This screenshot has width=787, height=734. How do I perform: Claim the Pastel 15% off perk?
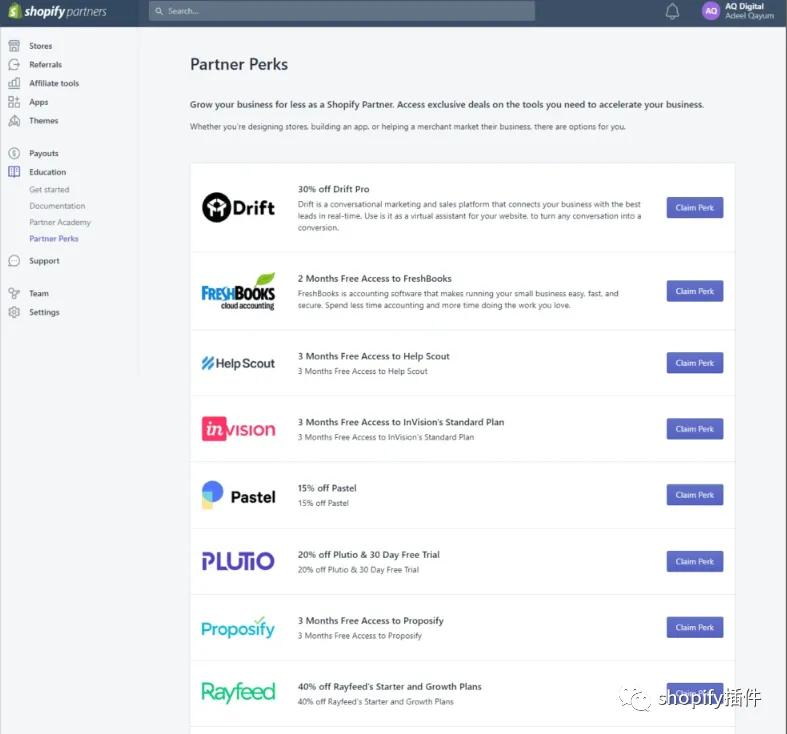695,495
